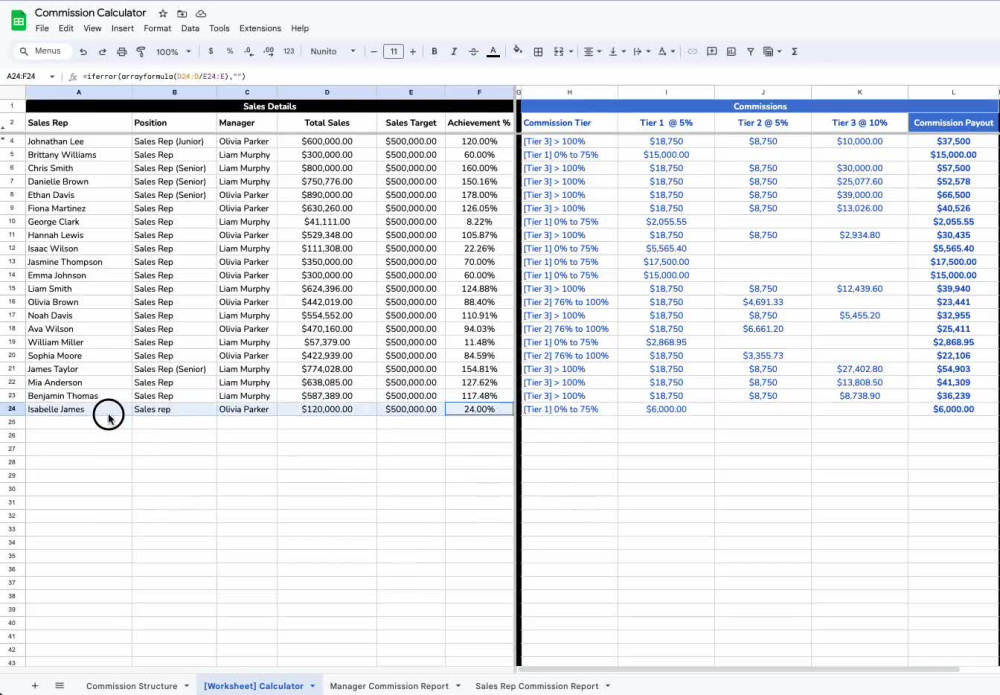The height and width of the screenshot is (695, 1000).
Task: Create a filter using the toolbar icon
Action: 751,51
